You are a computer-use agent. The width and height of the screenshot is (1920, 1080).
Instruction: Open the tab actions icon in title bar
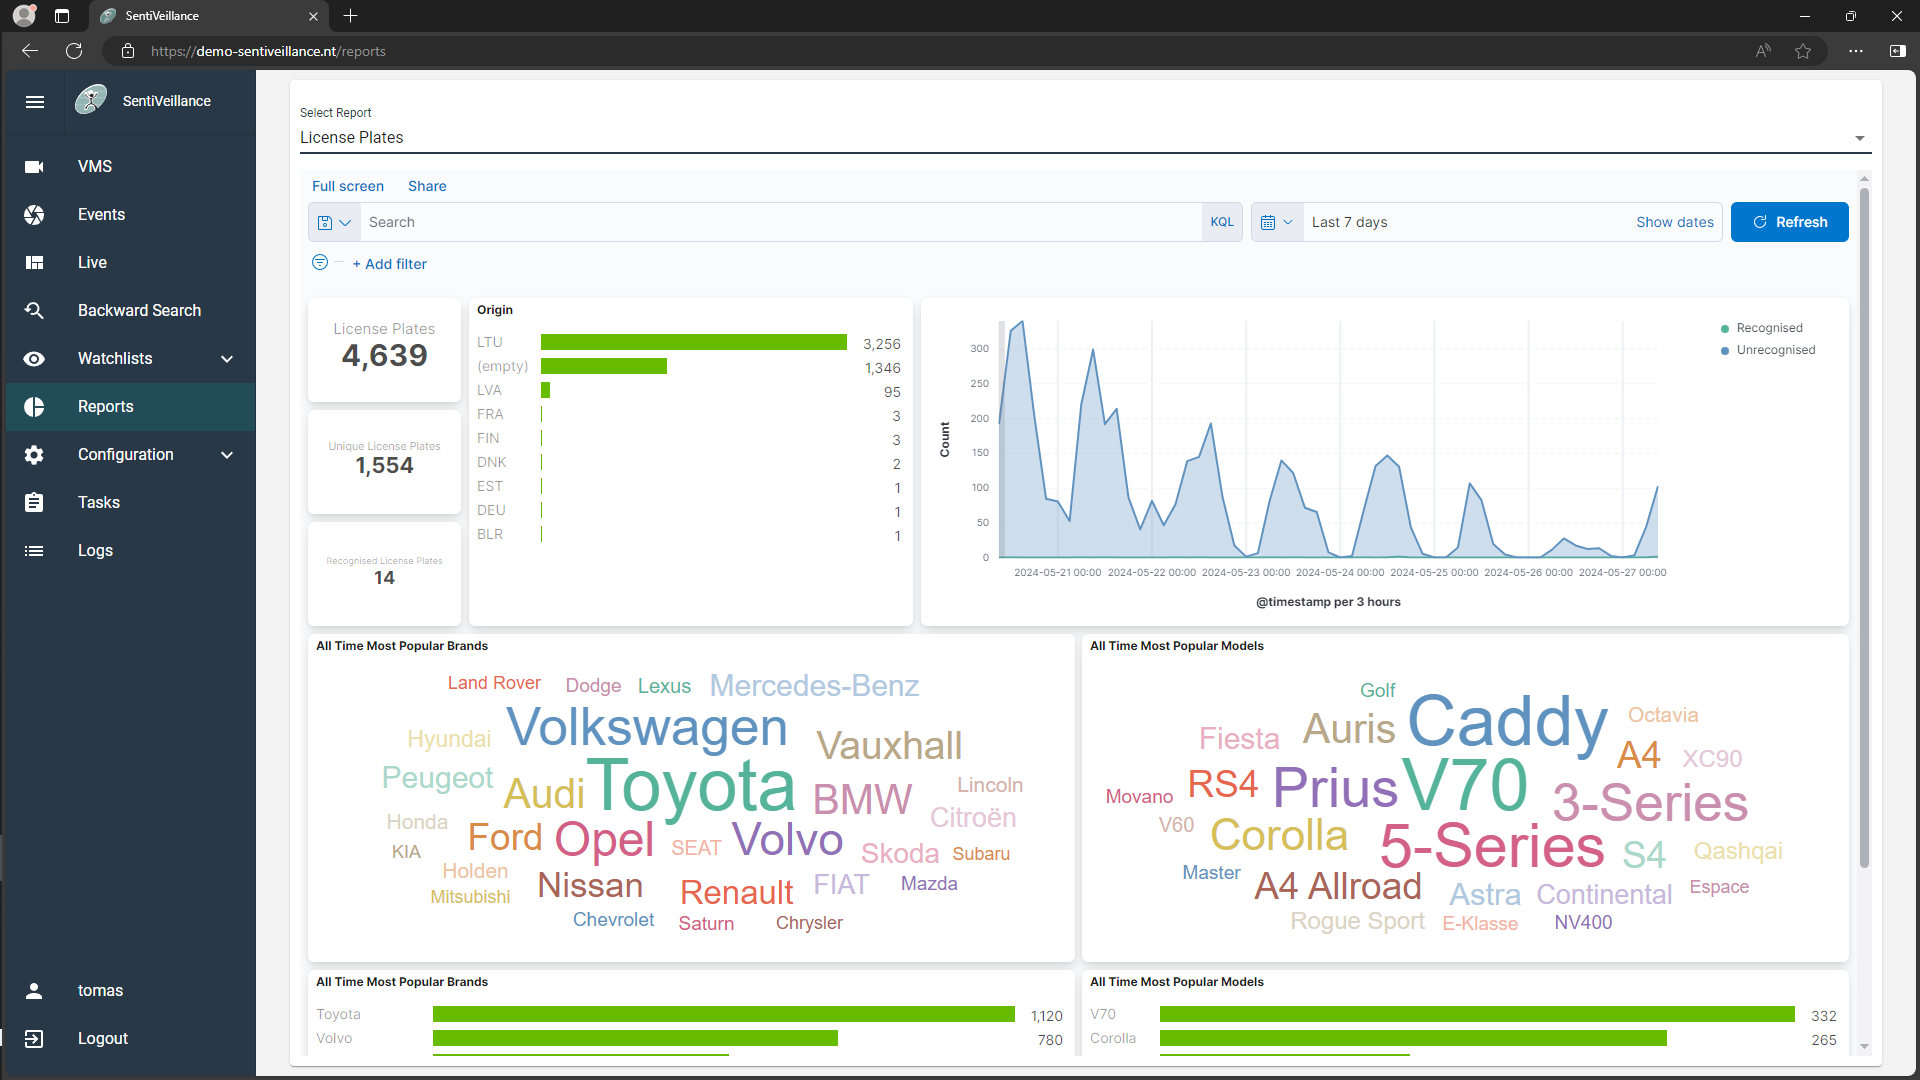pos(62,16)
